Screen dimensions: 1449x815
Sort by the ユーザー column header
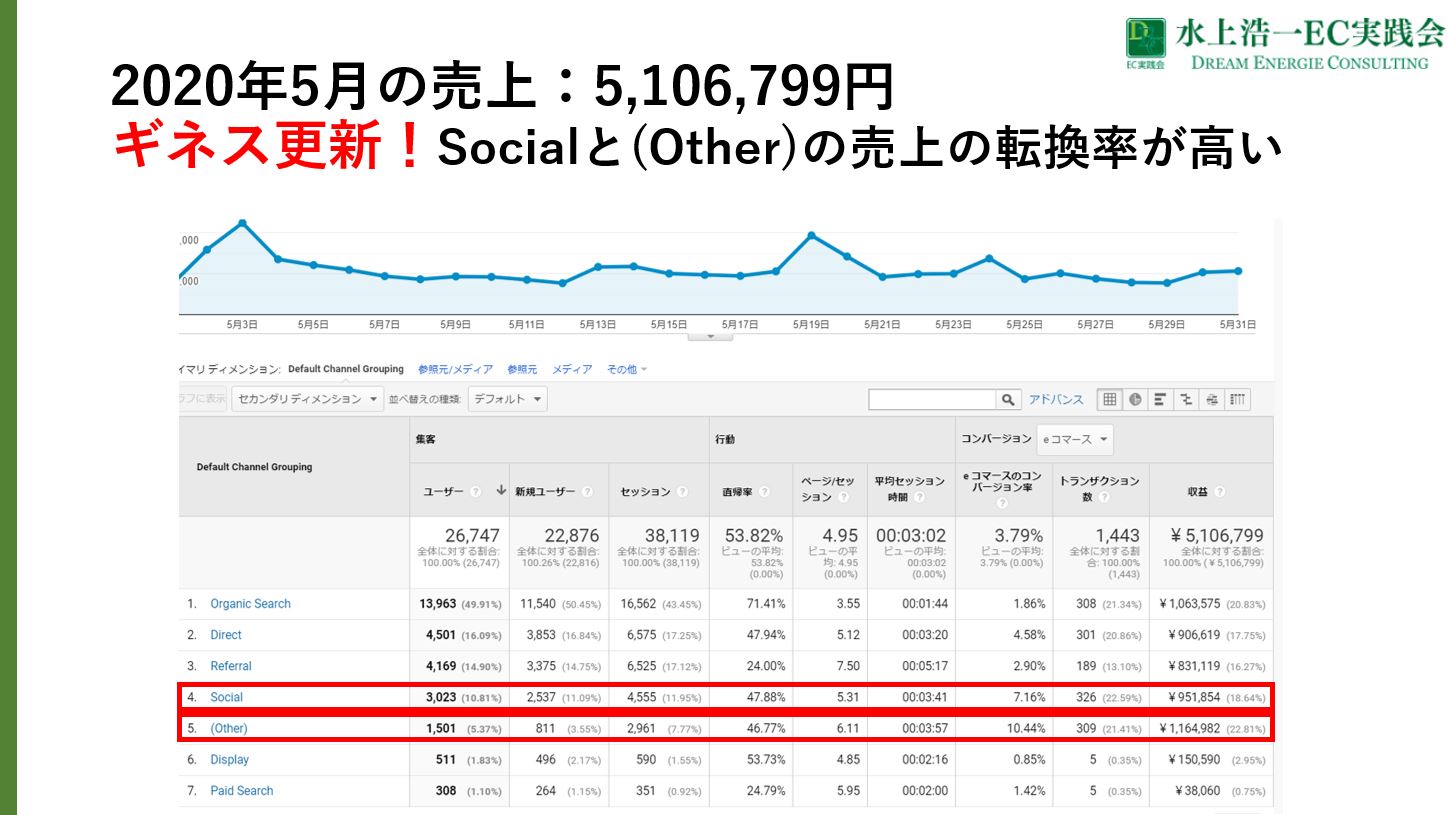pos(443,492)
